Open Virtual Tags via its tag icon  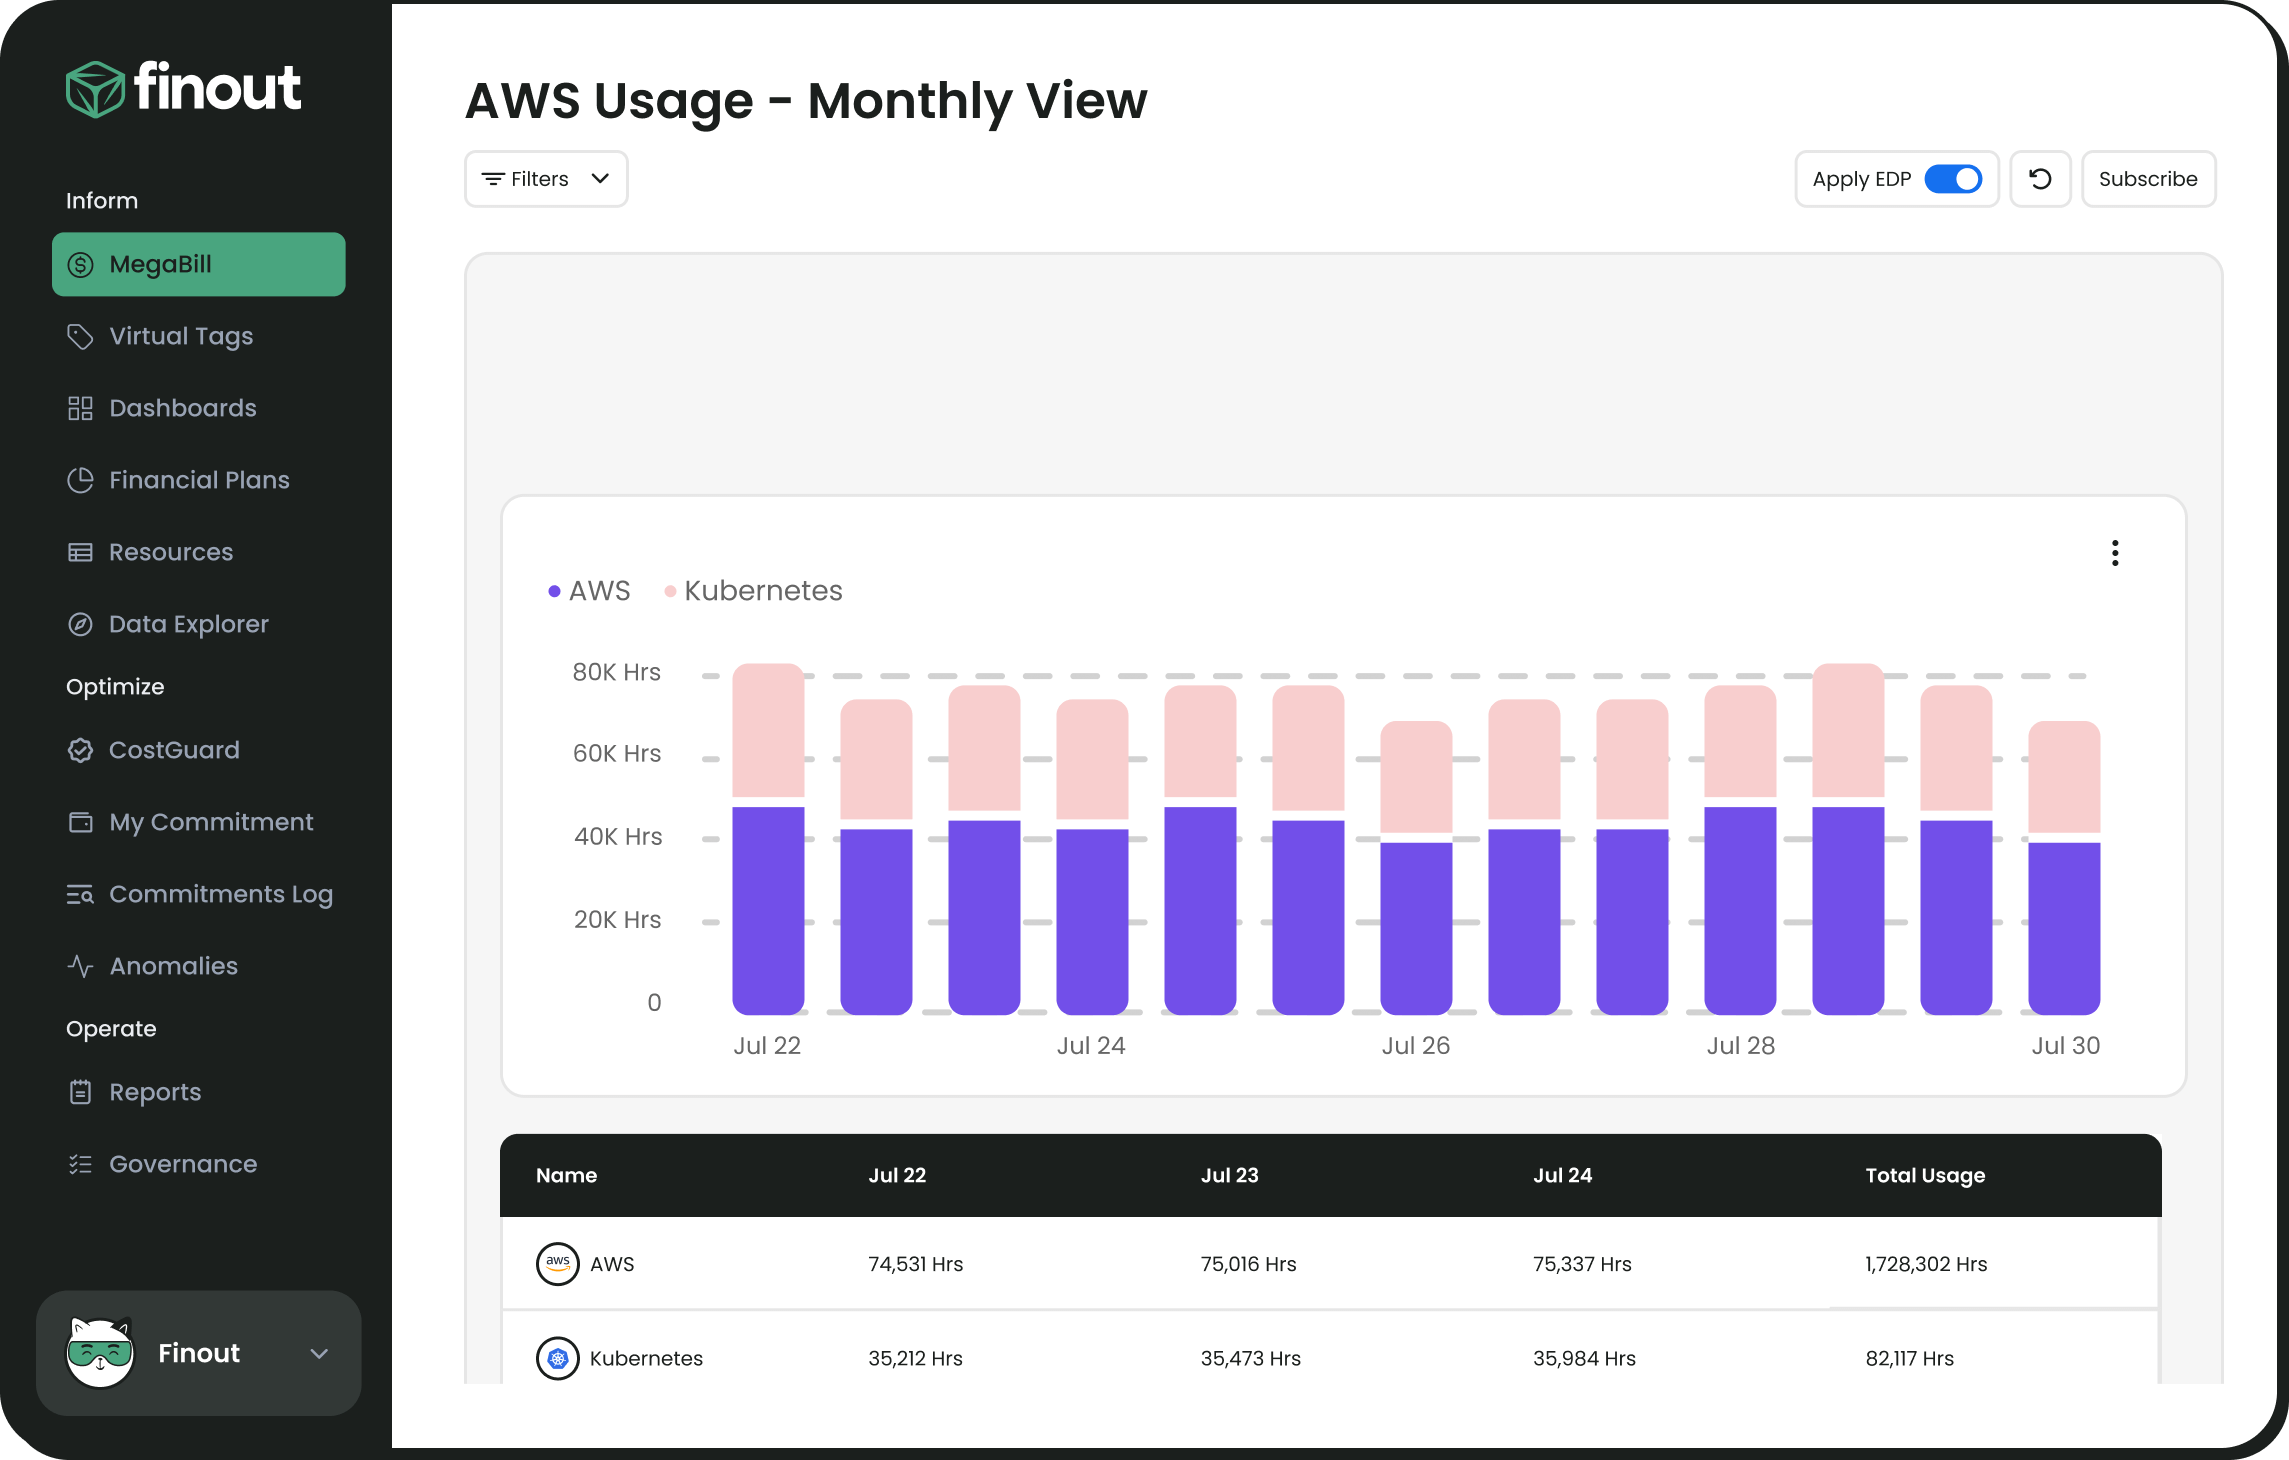[x=81, y=336]
